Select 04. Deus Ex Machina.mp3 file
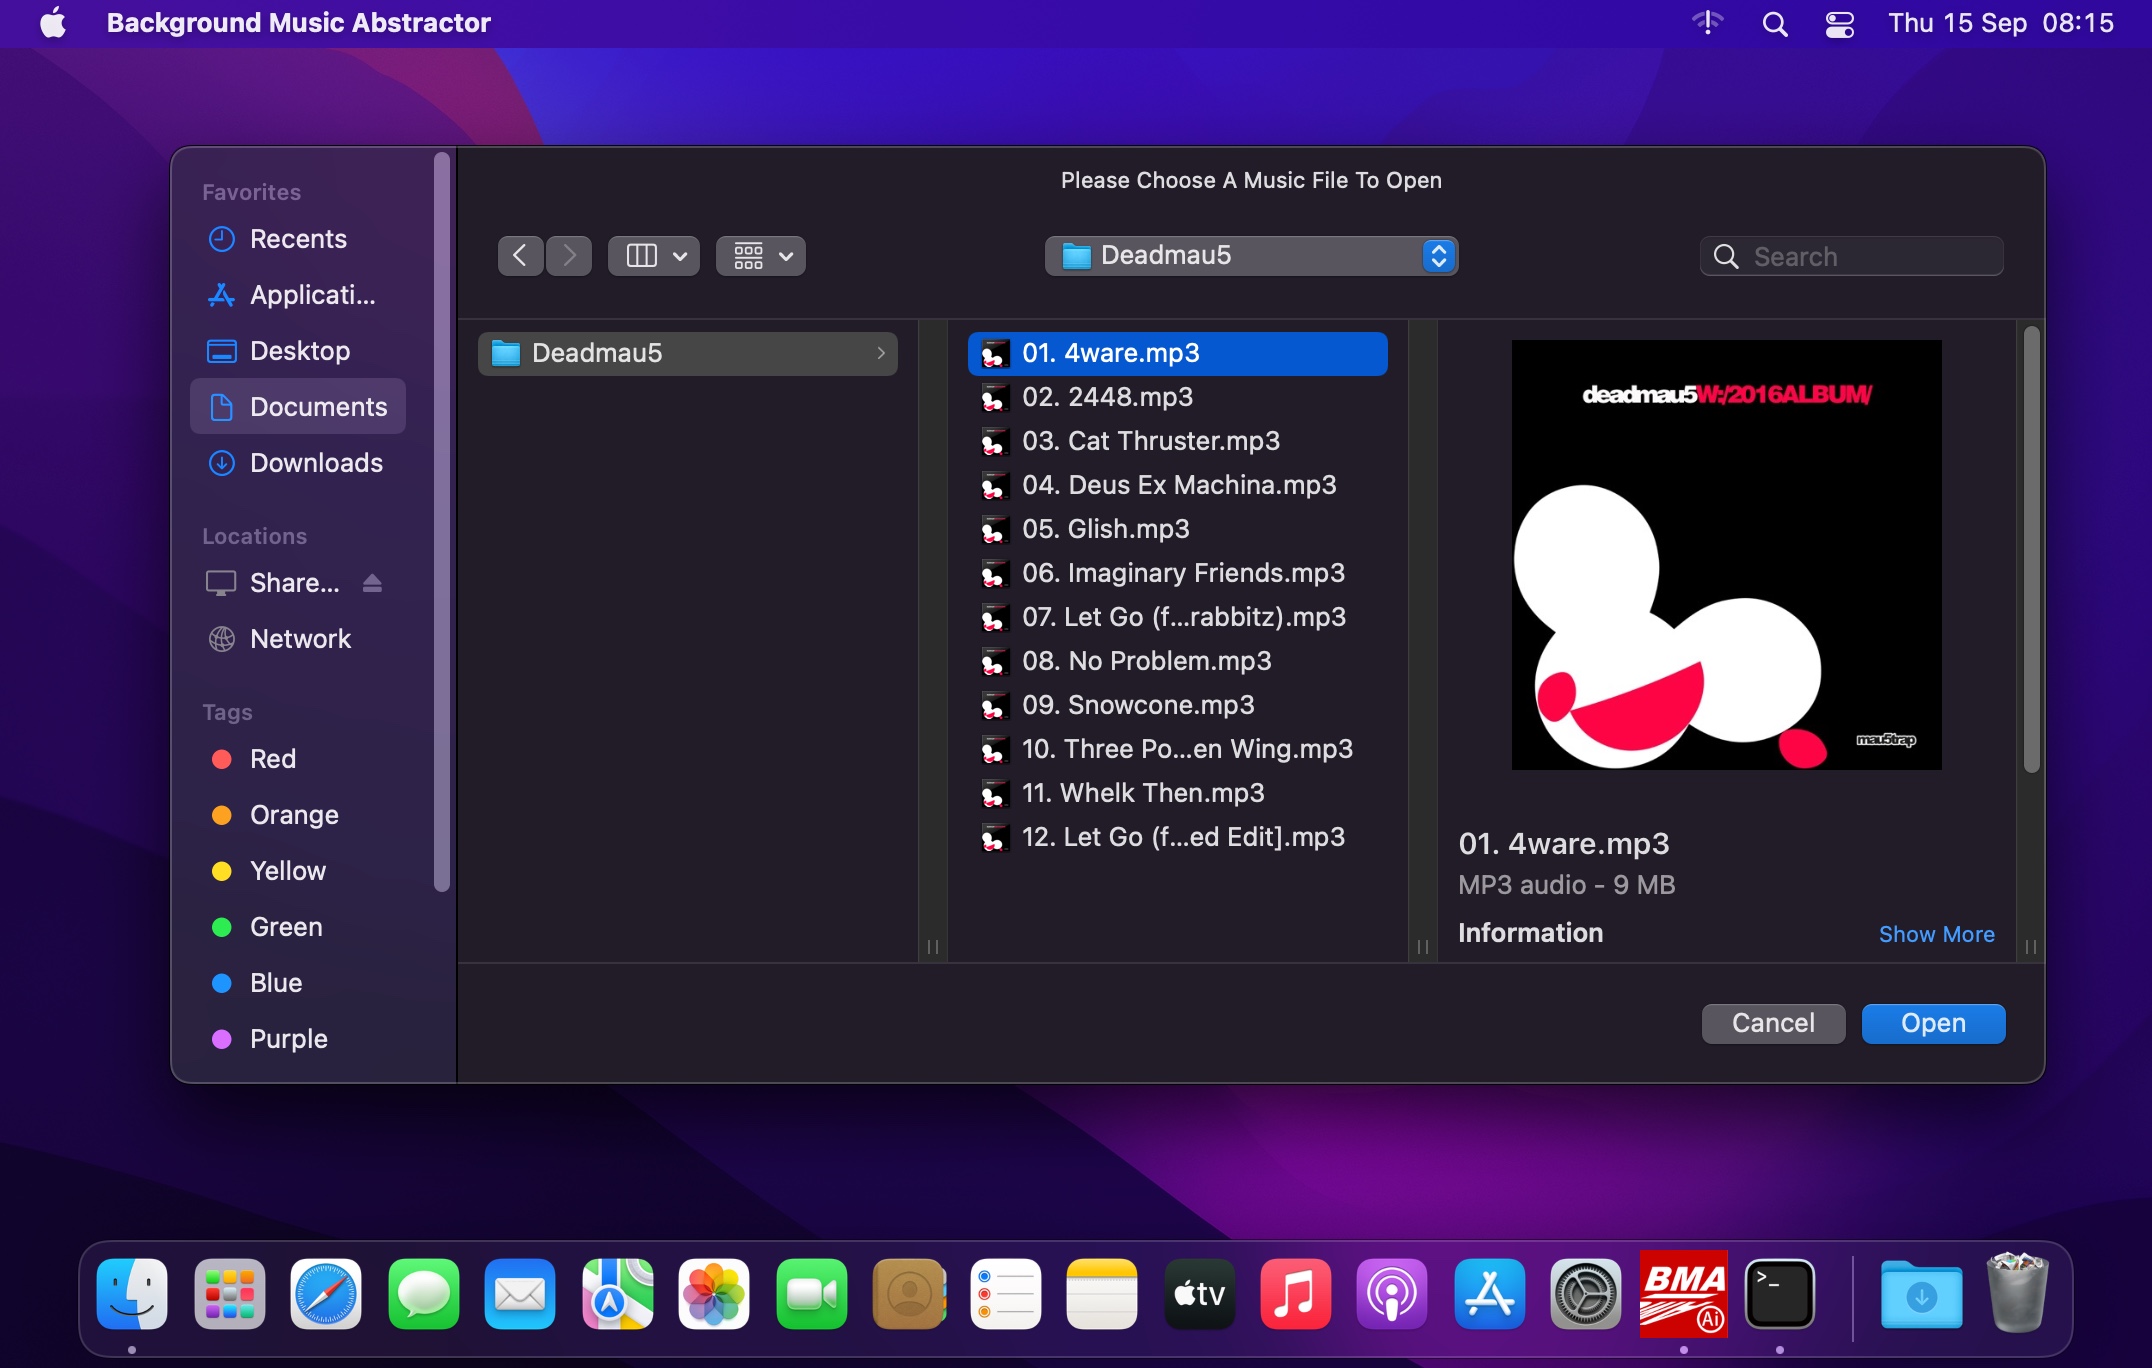 pyautogui.click(x=1177, y=485)
